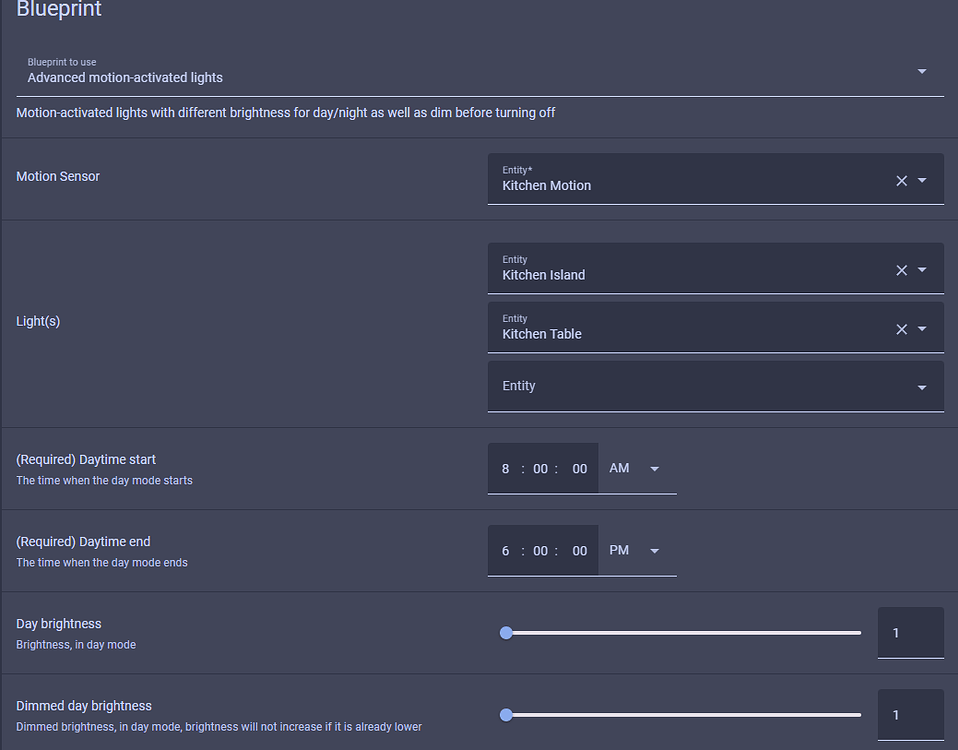Open the Kitchen Motion entity dropdown arrow
This screenshot has width=958, height=750.
point(922,181)
